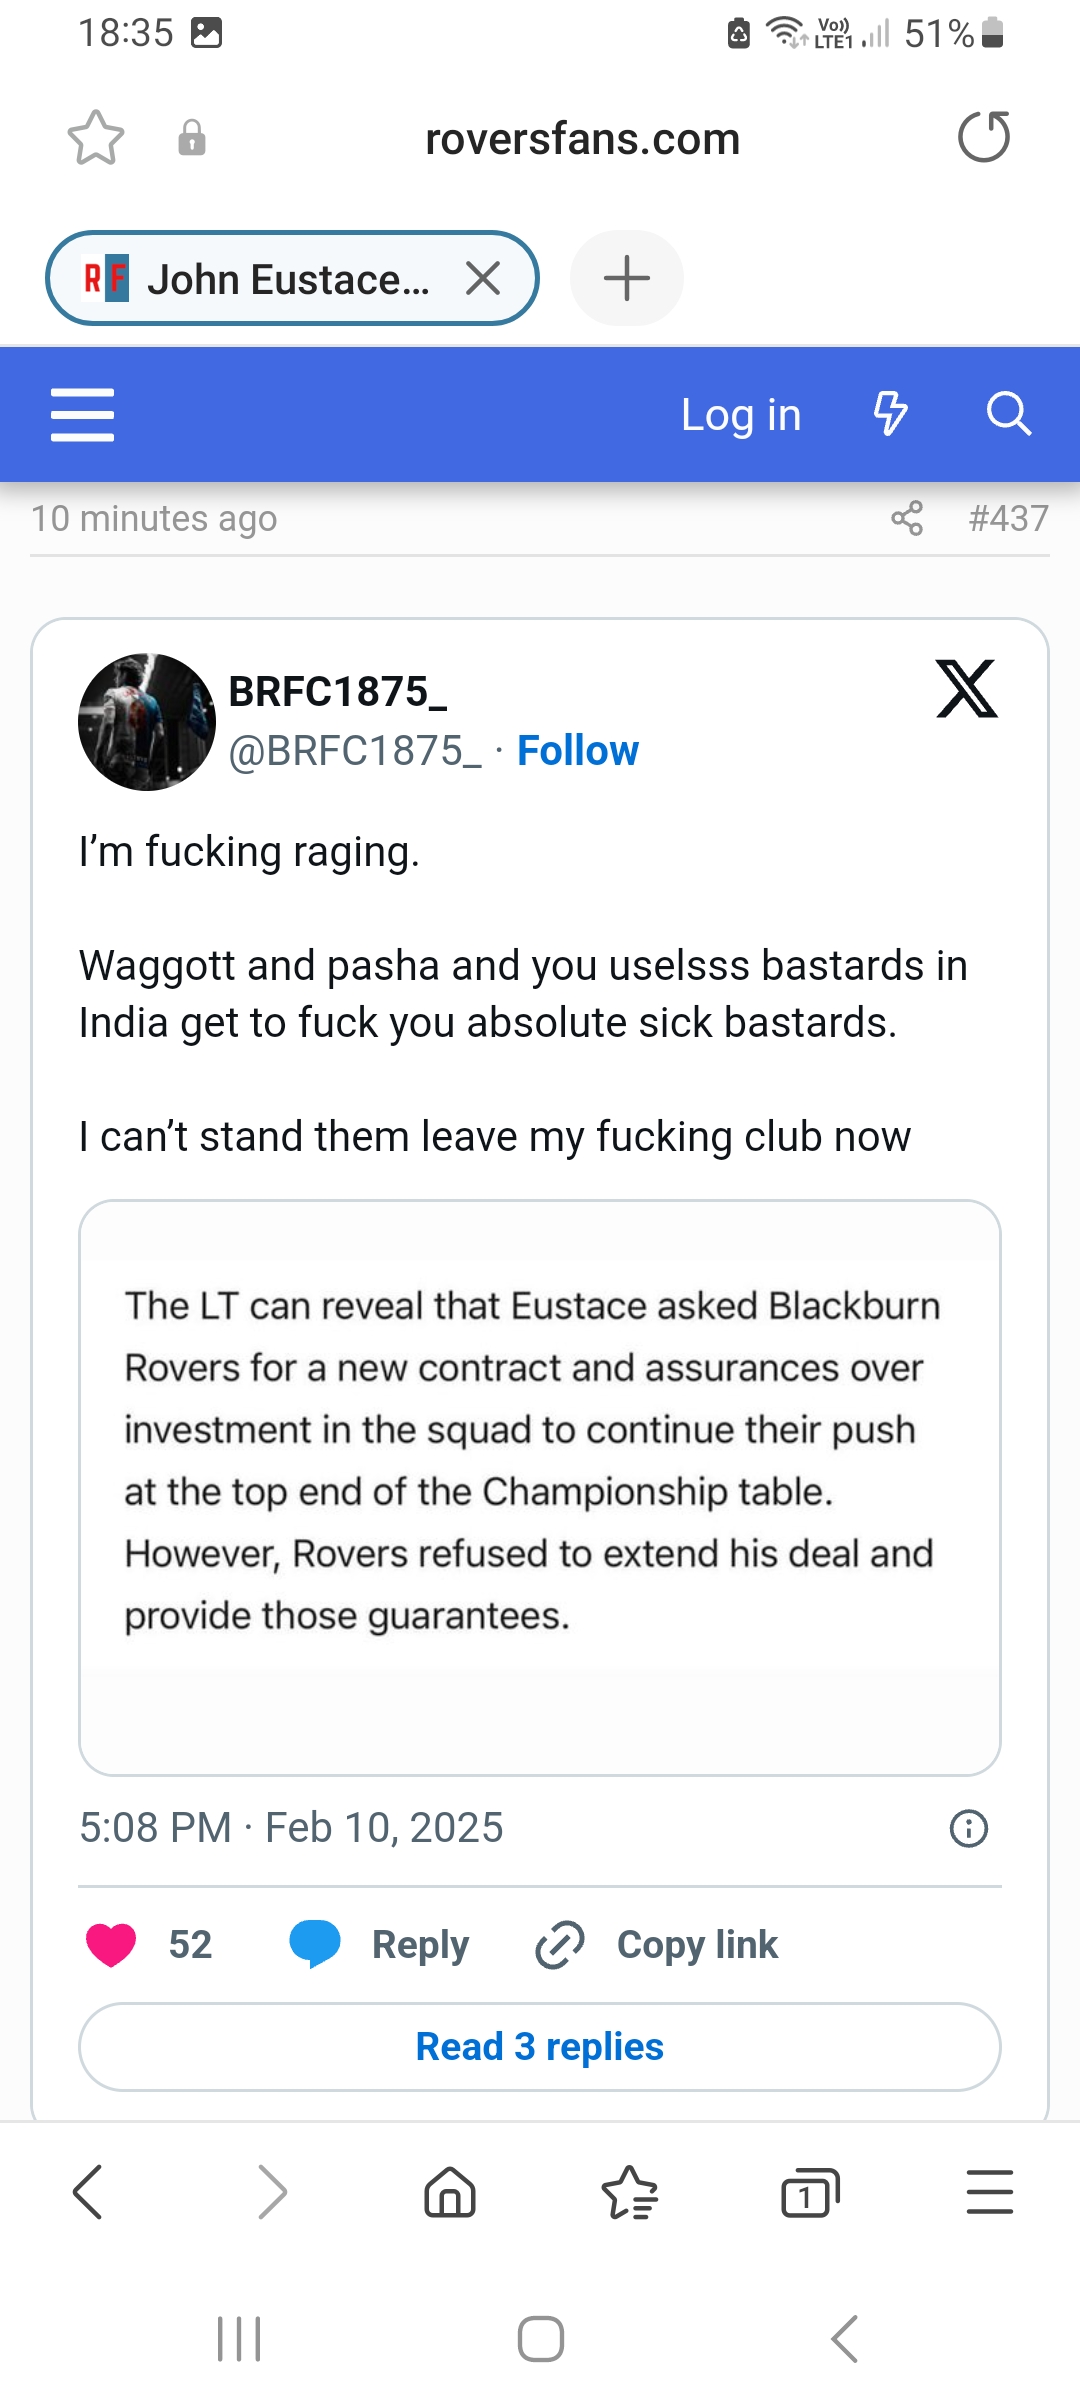Viewport: 1080px width, 2408px height.
Task: Close the John Eustace tab
Action: pos(483,278)
